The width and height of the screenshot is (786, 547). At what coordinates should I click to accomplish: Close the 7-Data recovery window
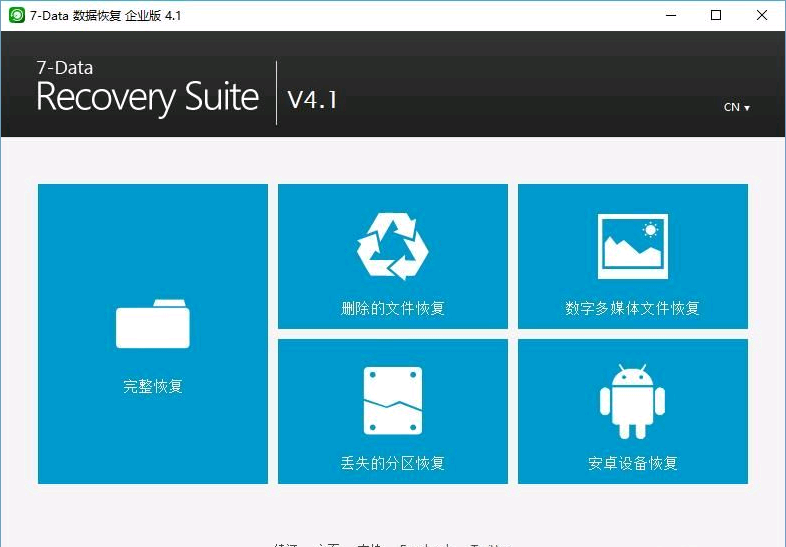(x=761, y=16)
